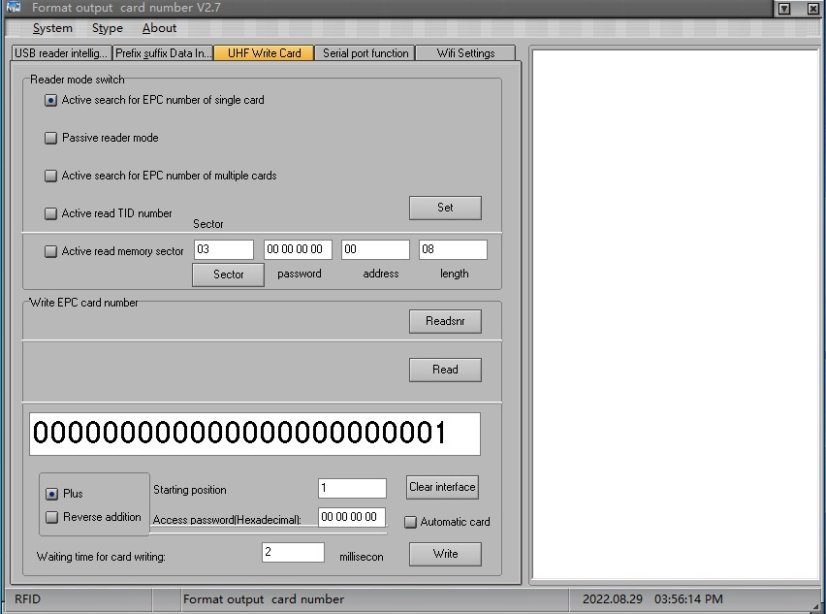
Task: Click the Starting position input field
Action: coord(352,488)
